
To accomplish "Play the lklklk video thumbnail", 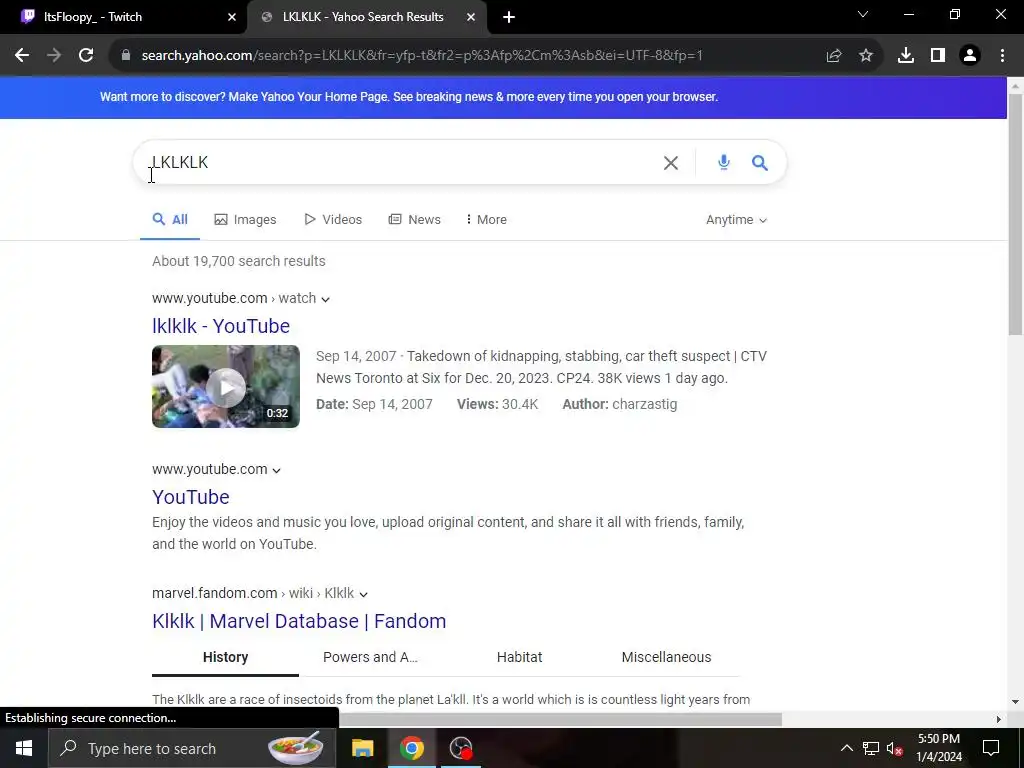I will (x=226, y=387).
